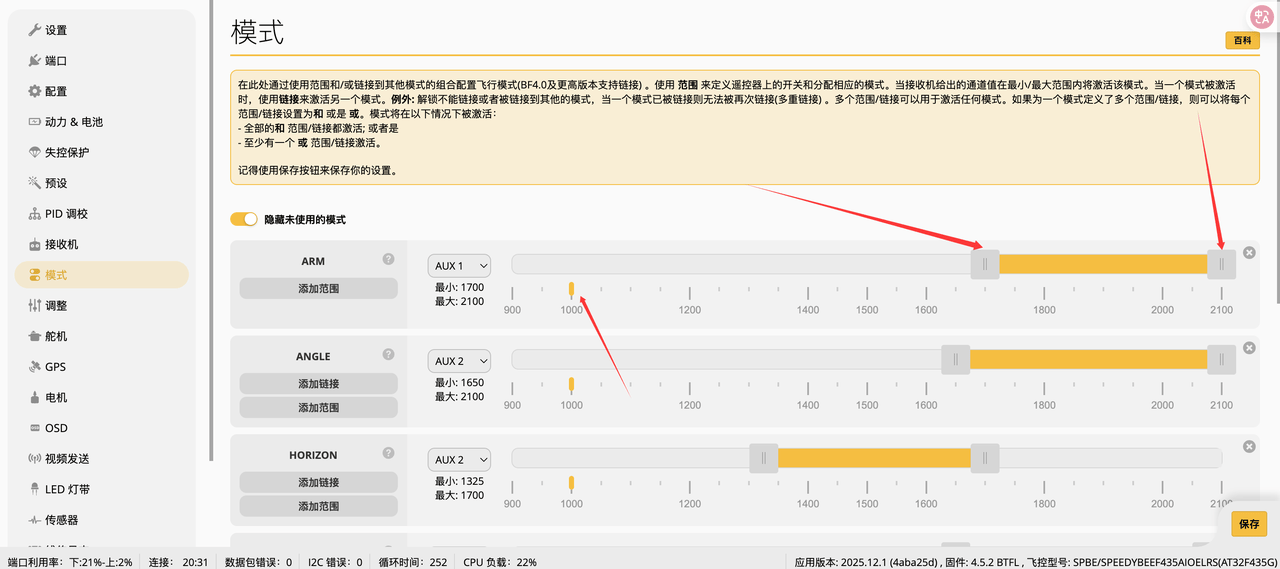This screenshot has height=569, width=1280.
Task: Click 添加范围 under HORIZON
Action: click(319, 506)
